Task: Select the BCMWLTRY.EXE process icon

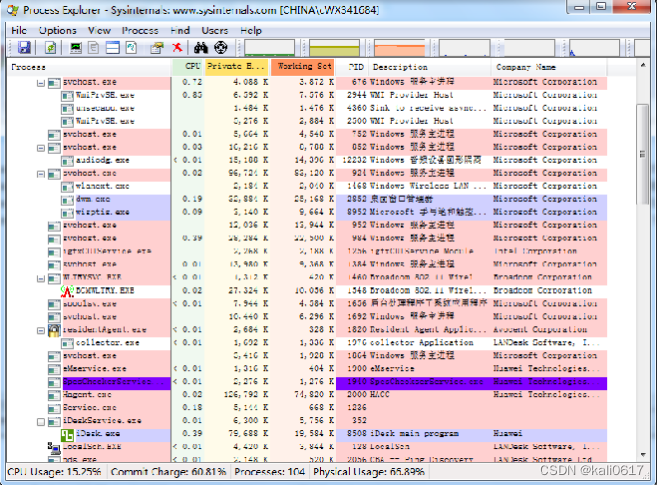Action: (67, 290)
